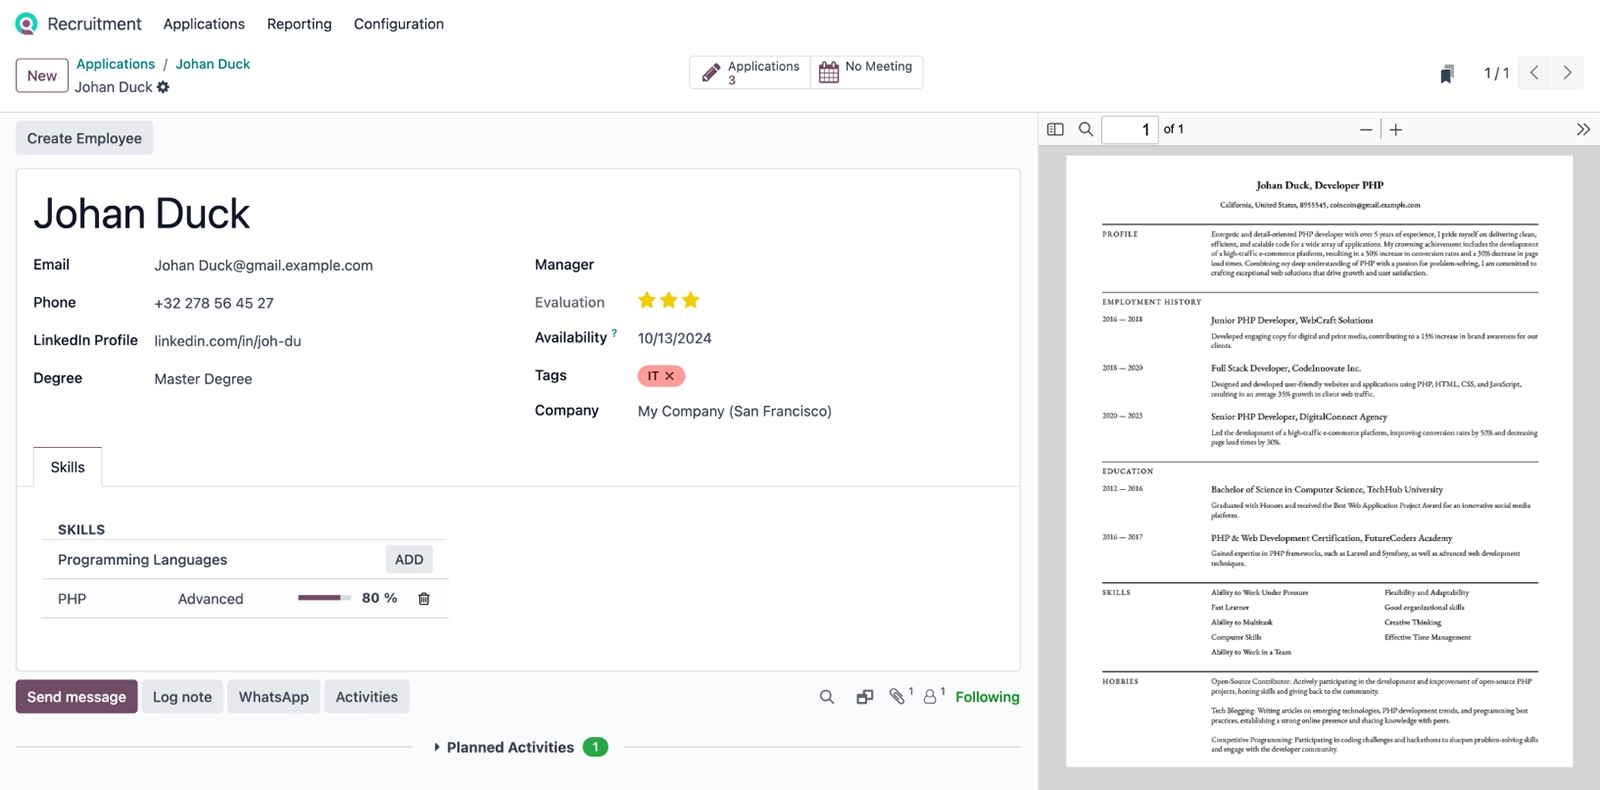Delete the PHP skill with trash icon

[x=424, y=599]
